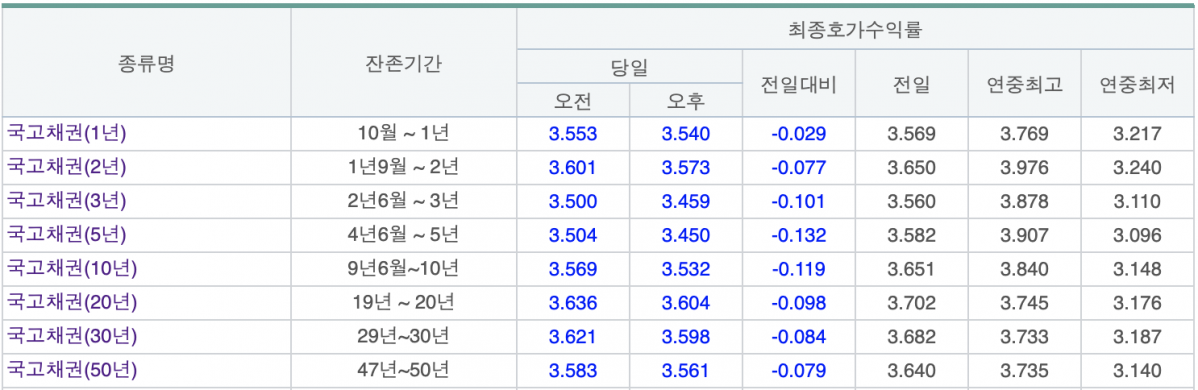The height and width of the screenshot is (390, 1198).
Task: Click the change value -0.119
Action: click(x=798, y=270)
